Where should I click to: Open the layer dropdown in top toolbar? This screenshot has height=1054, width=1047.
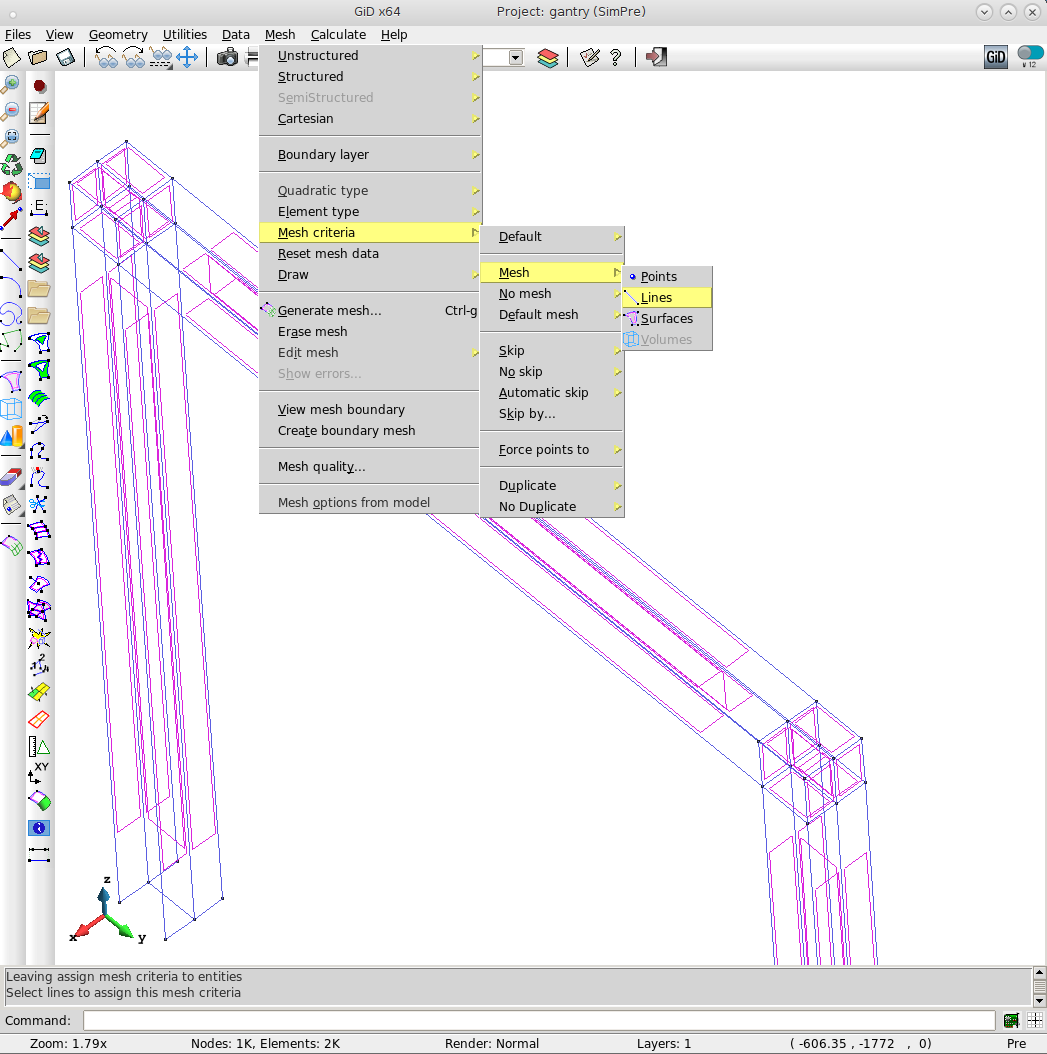pos(515,58)
